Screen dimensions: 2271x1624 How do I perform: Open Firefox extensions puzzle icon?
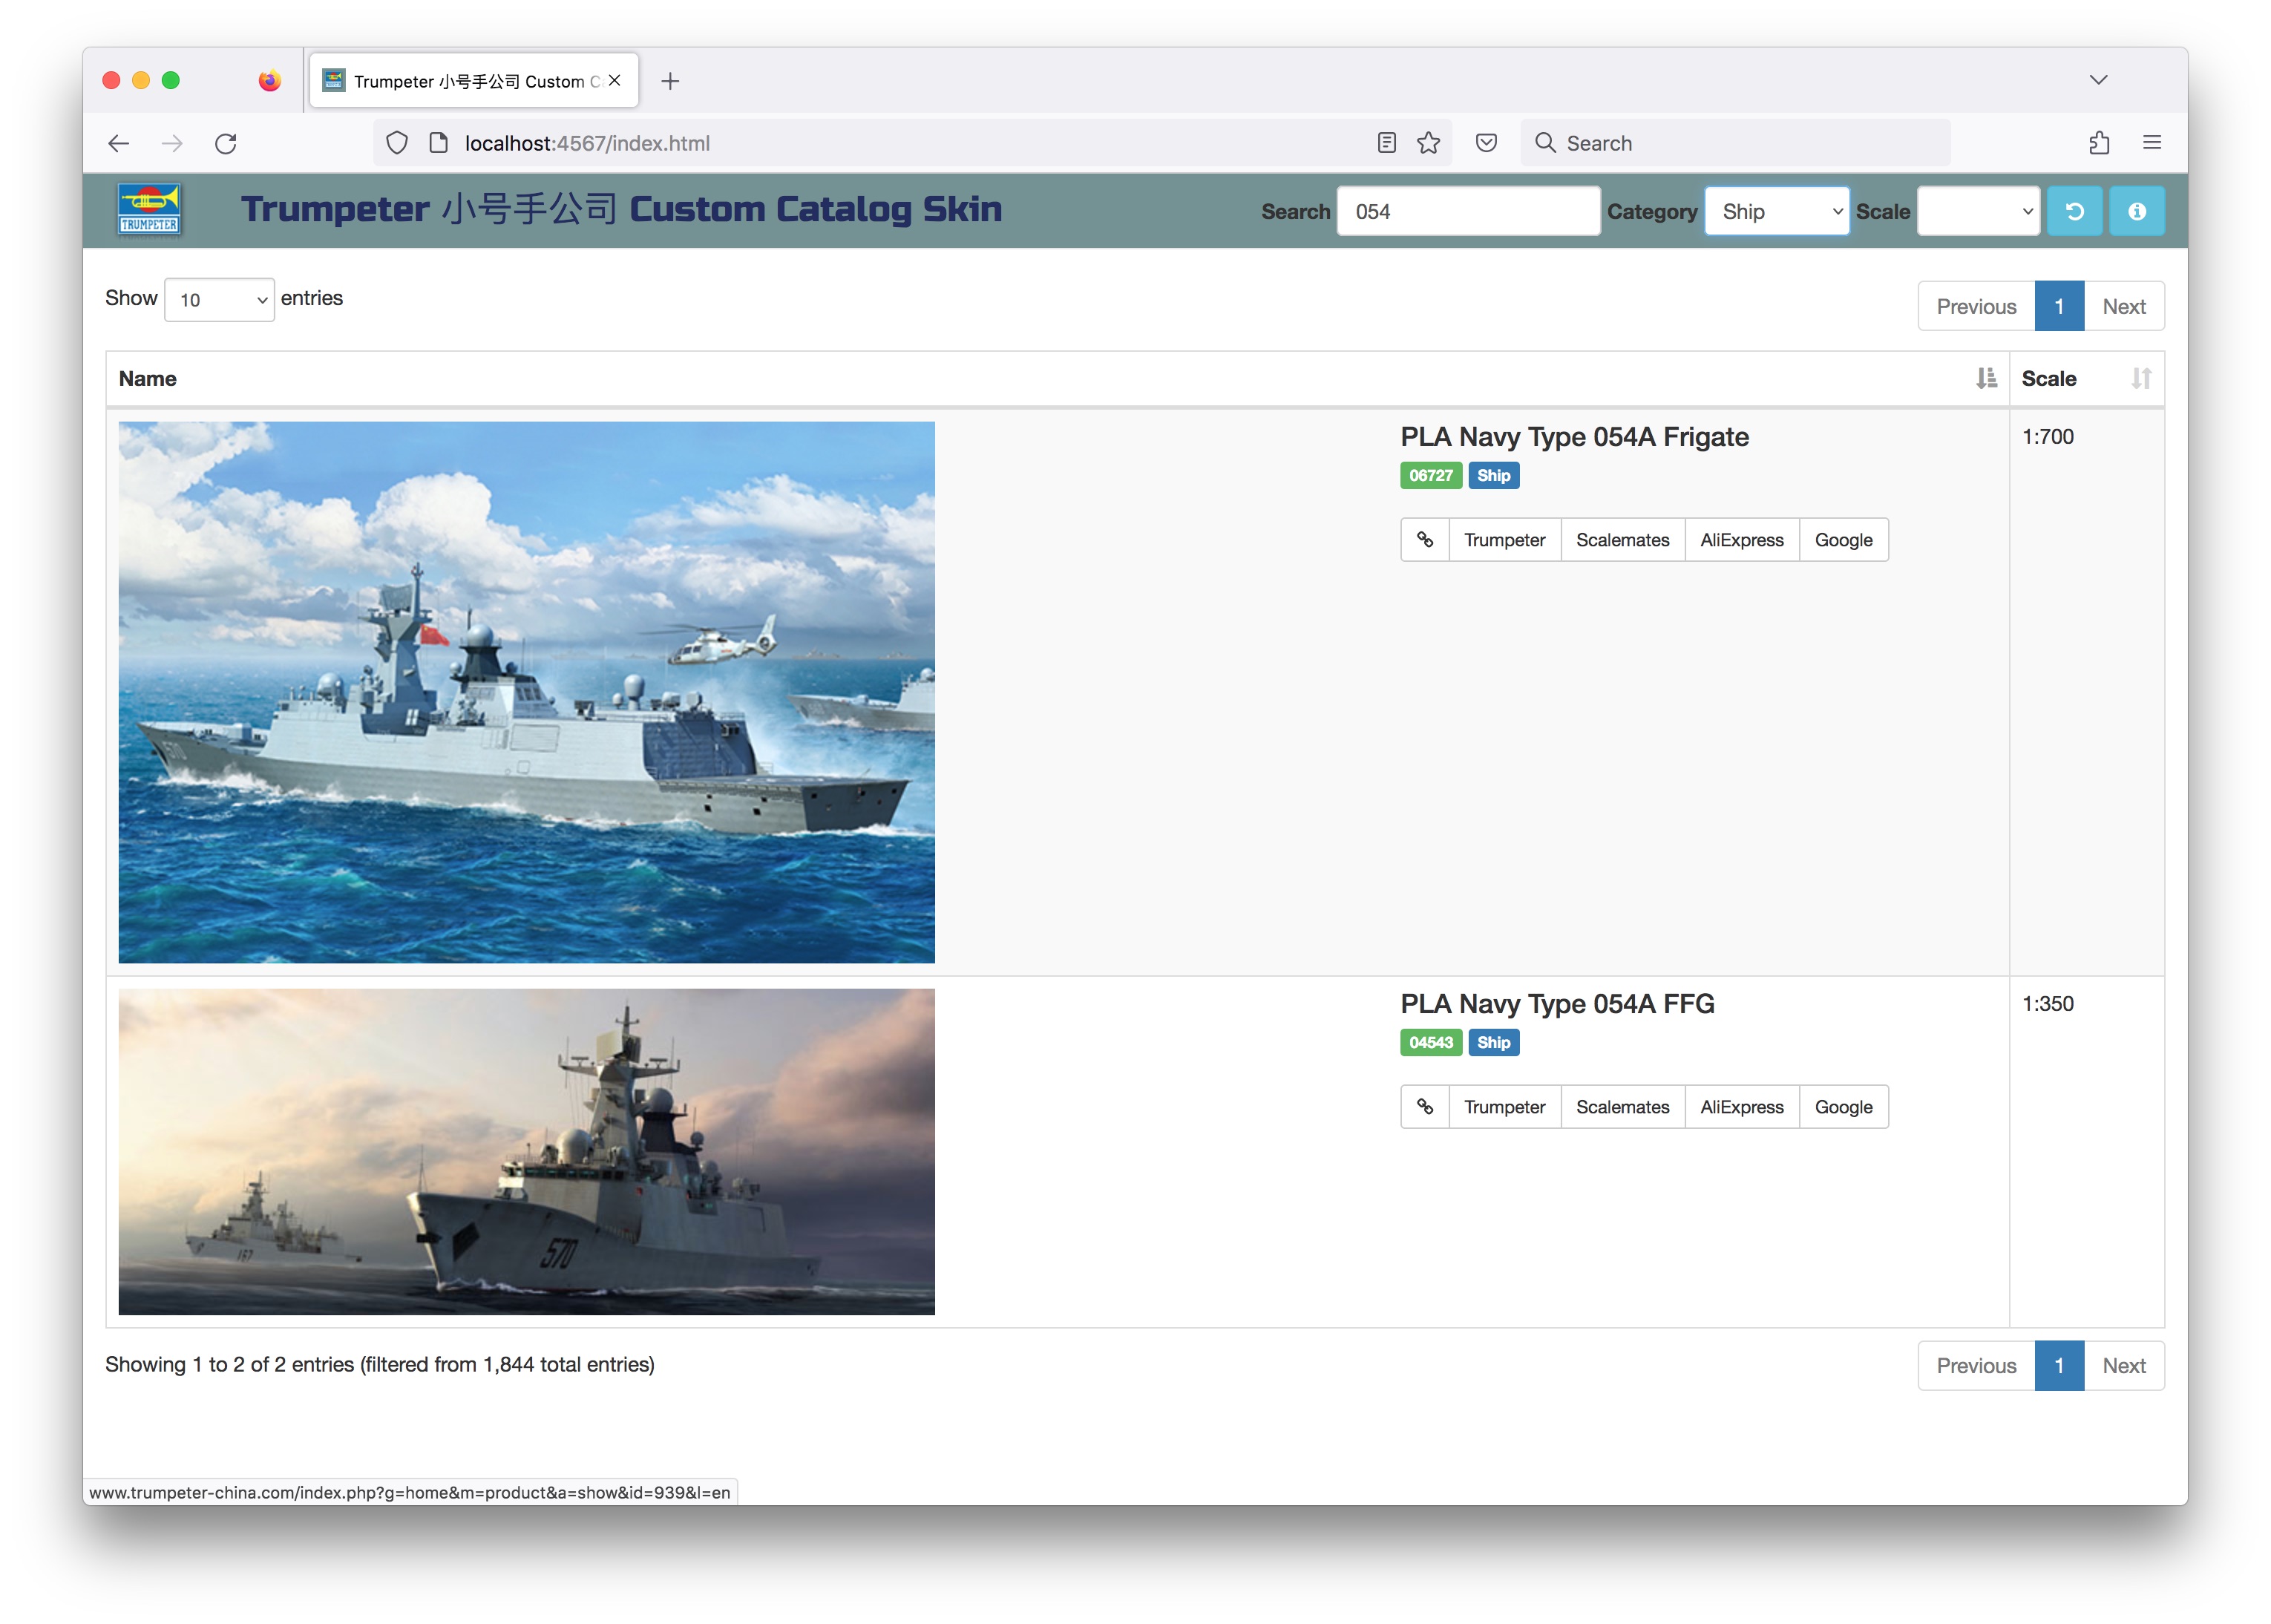[2099, 143]
